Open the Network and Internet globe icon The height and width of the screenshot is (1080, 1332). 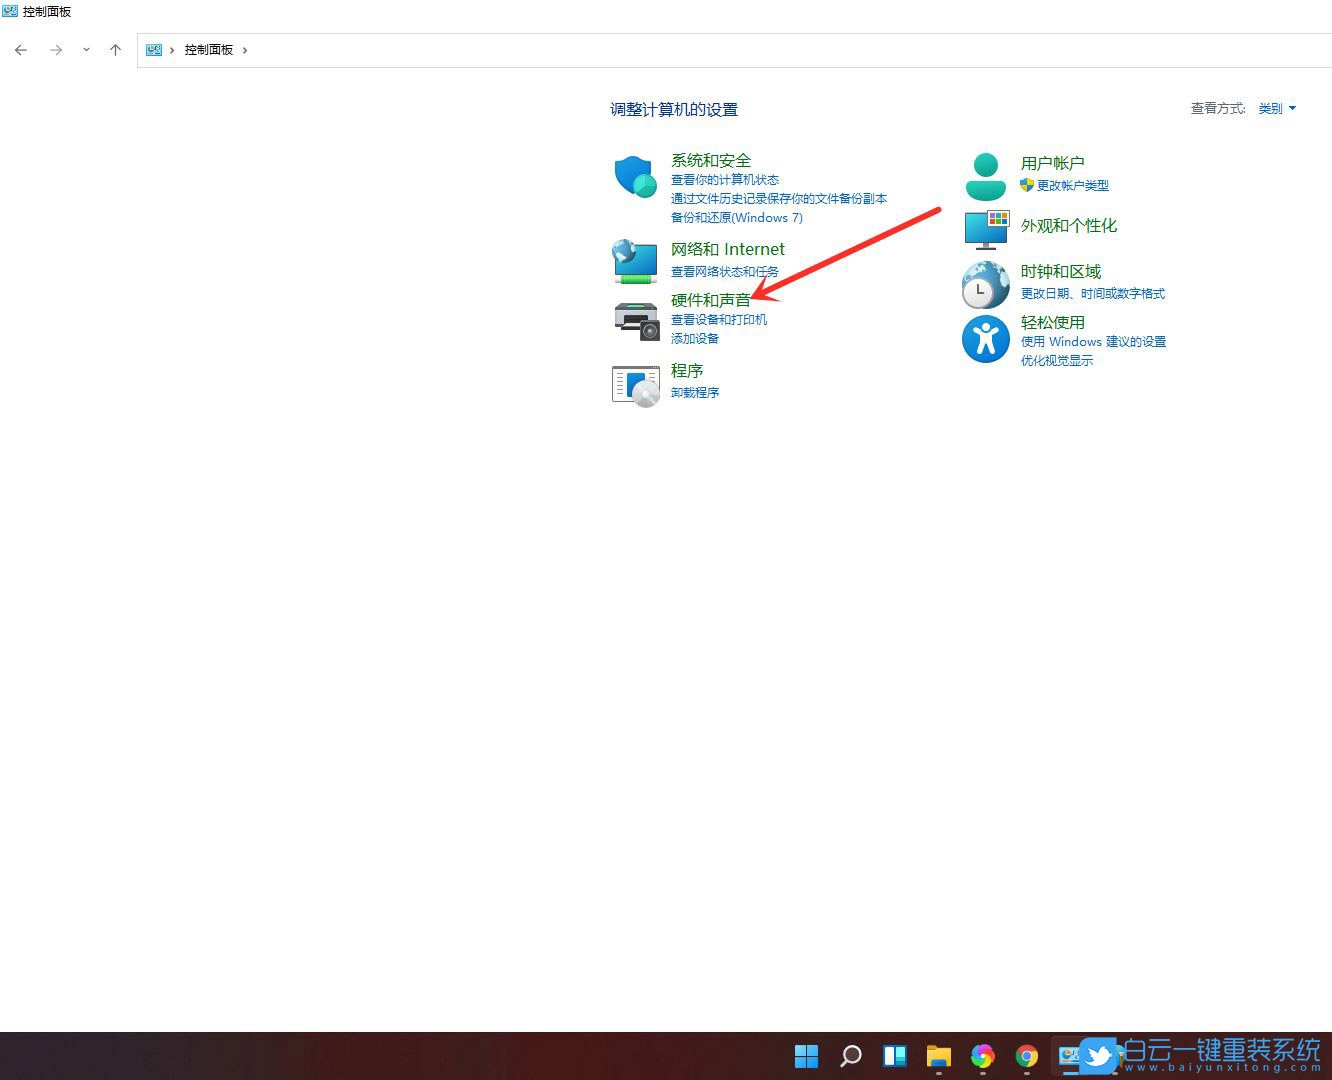[x=635, y=262]
